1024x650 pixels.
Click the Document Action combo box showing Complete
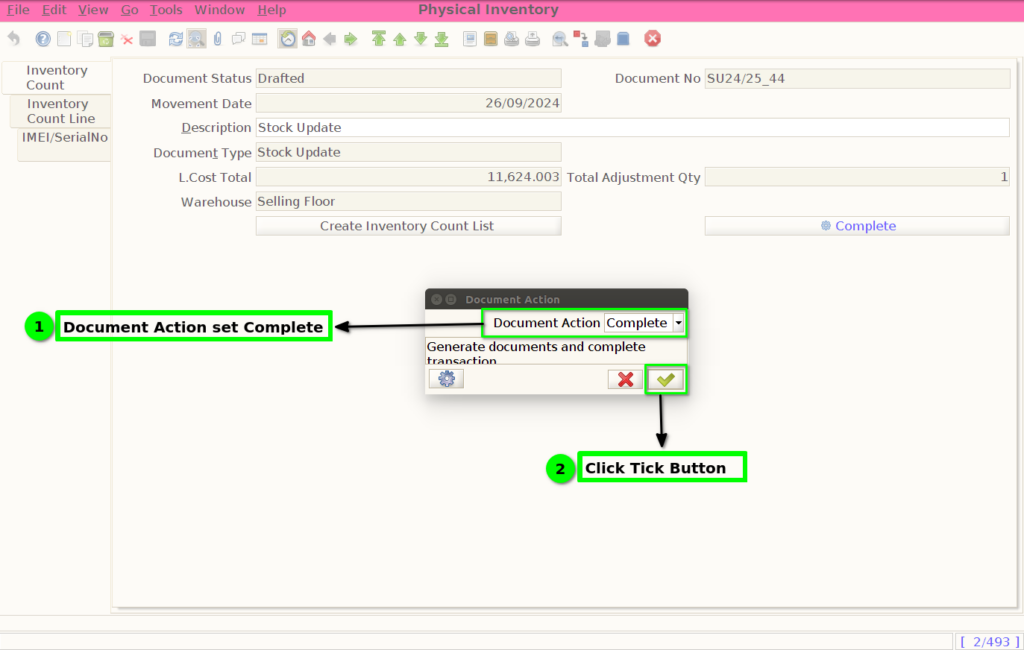[x=643, y=323]
